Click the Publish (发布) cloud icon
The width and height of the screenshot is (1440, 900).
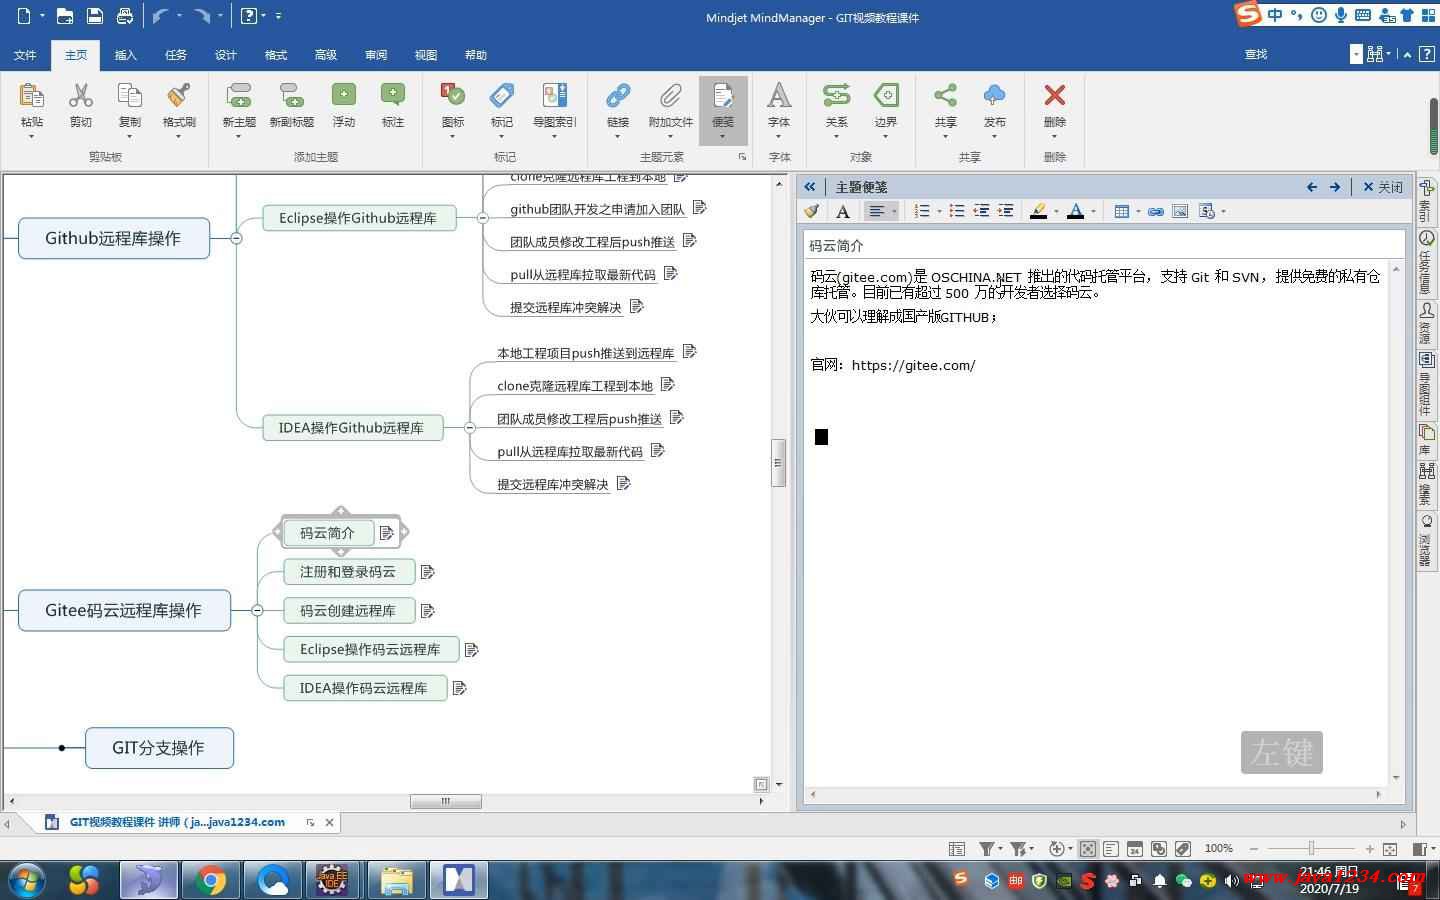click(995, 96)
